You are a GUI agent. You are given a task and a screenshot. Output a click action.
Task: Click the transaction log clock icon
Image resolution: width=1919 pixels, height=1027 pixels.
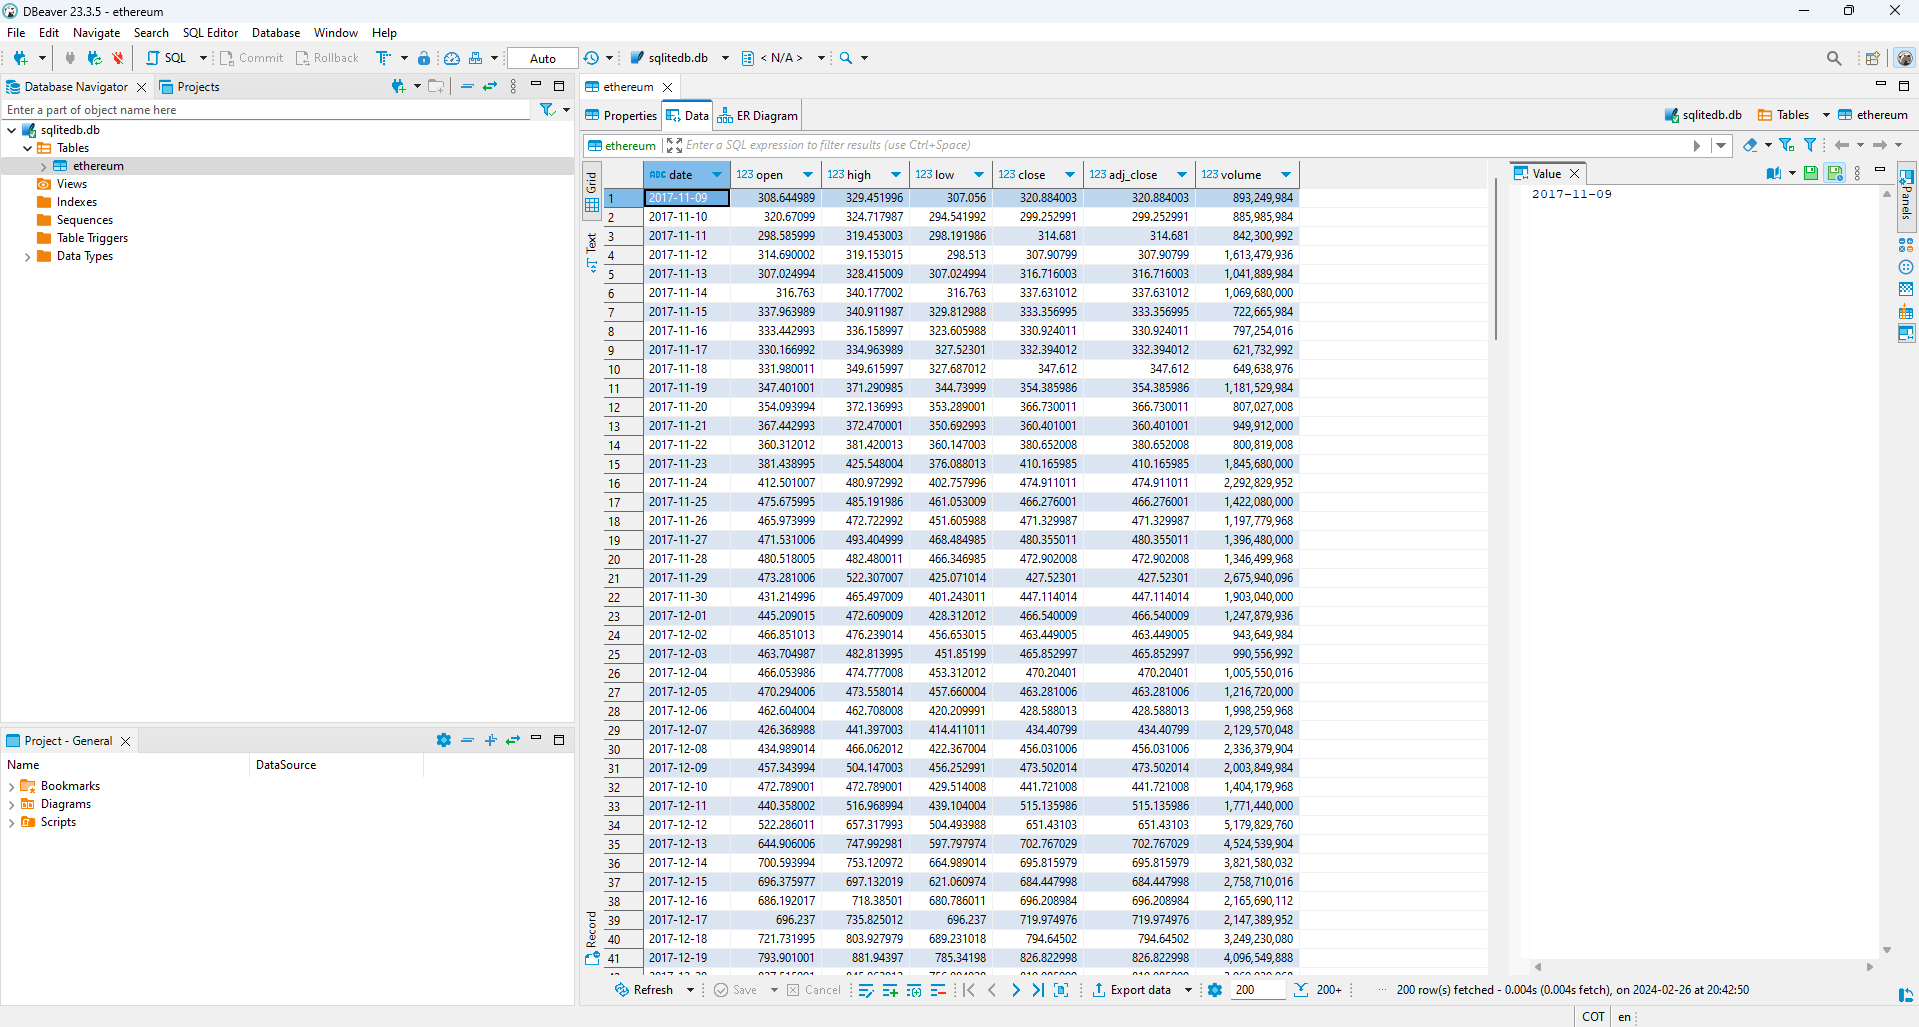pos(592,58)
